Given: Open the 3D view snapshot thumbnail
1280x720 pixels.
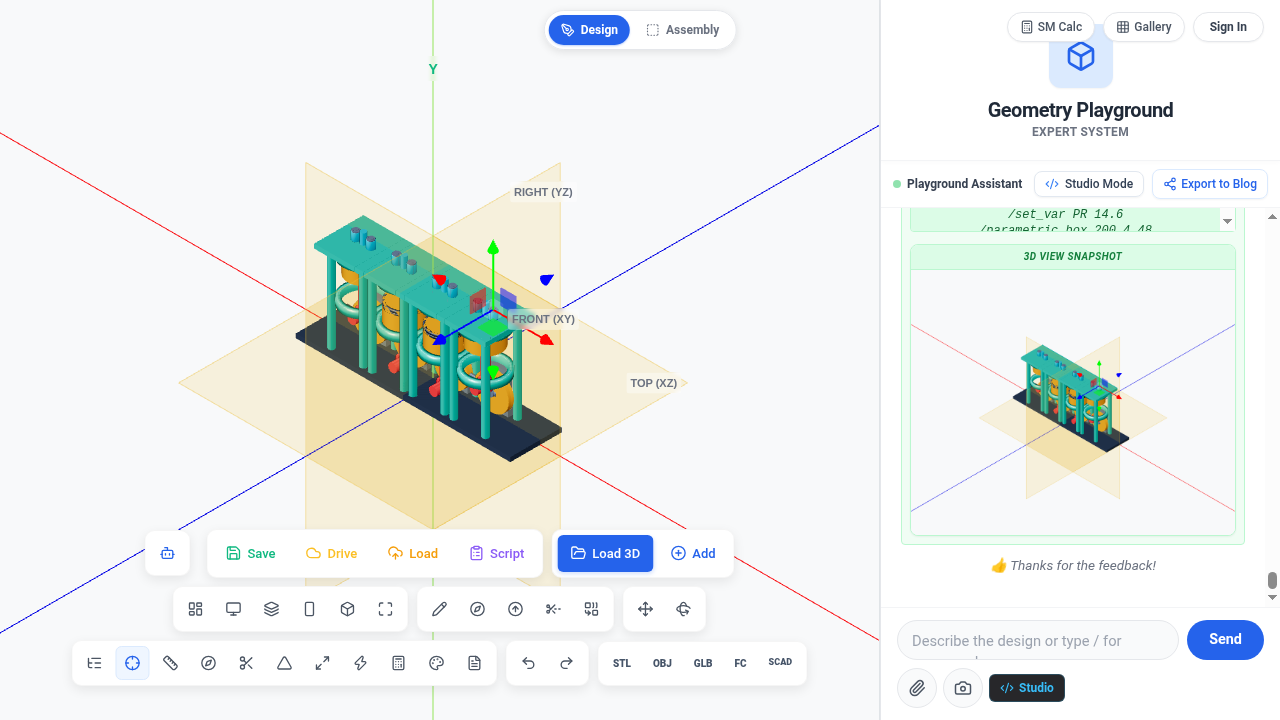Looking at the screenshot, I should pos(1073,402).
